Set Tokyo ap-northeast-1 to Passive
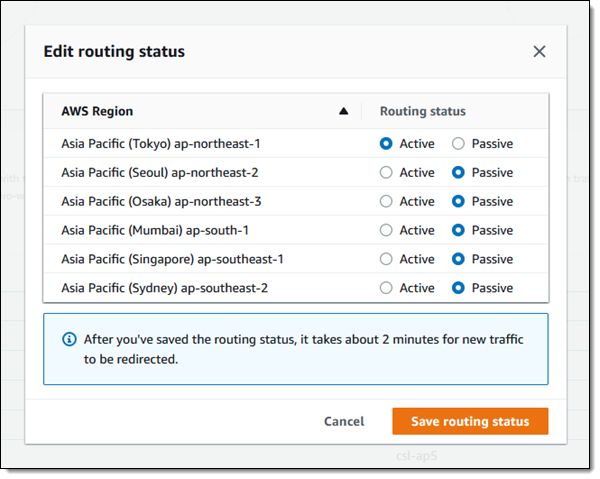600x479 pixels. tap(458, 144)
